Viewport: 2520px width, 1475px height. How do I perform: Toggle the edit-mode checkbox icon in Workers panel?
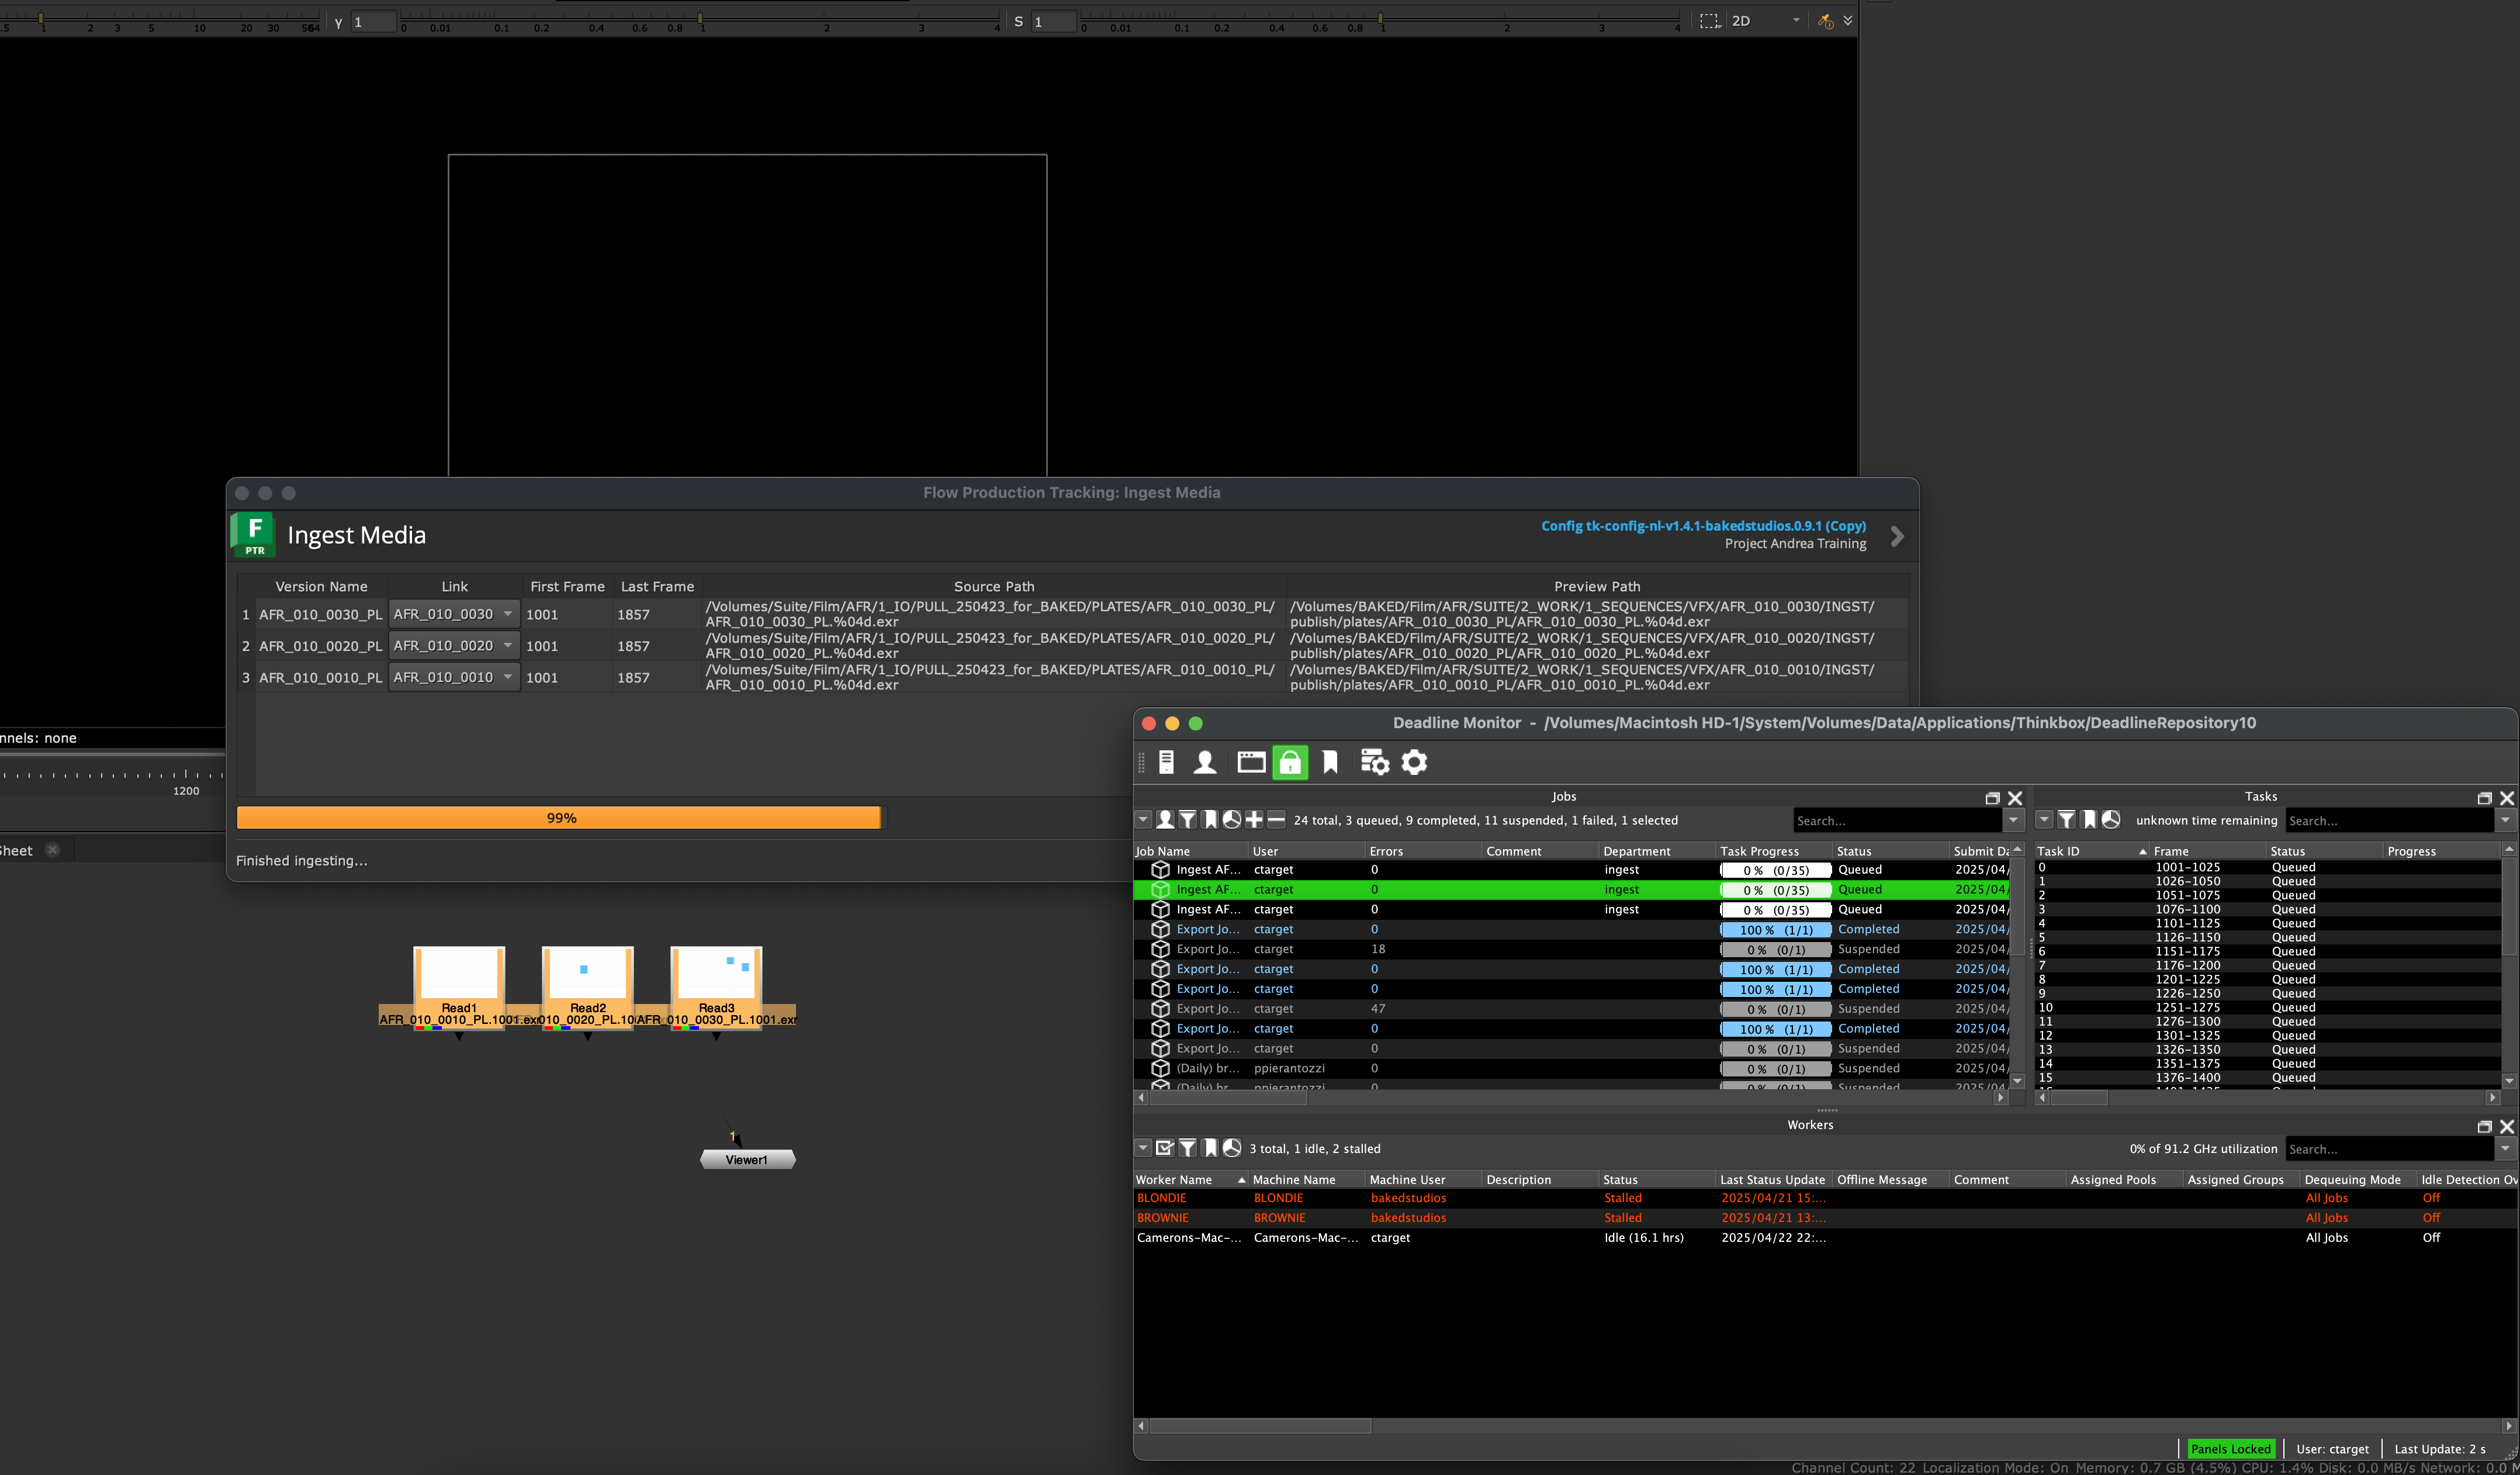point(1165,1148)
